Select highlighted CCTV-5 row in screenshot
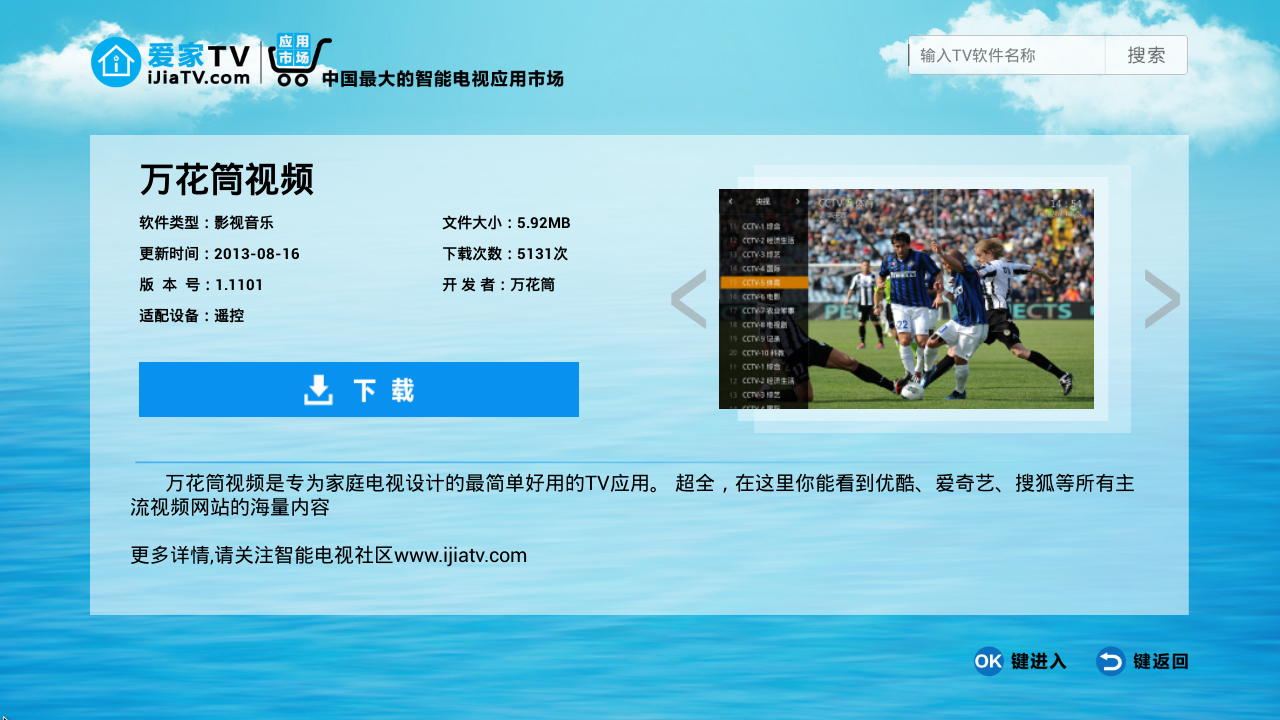The height and width of the screenshot is (720, 1280). pos(763,283)
